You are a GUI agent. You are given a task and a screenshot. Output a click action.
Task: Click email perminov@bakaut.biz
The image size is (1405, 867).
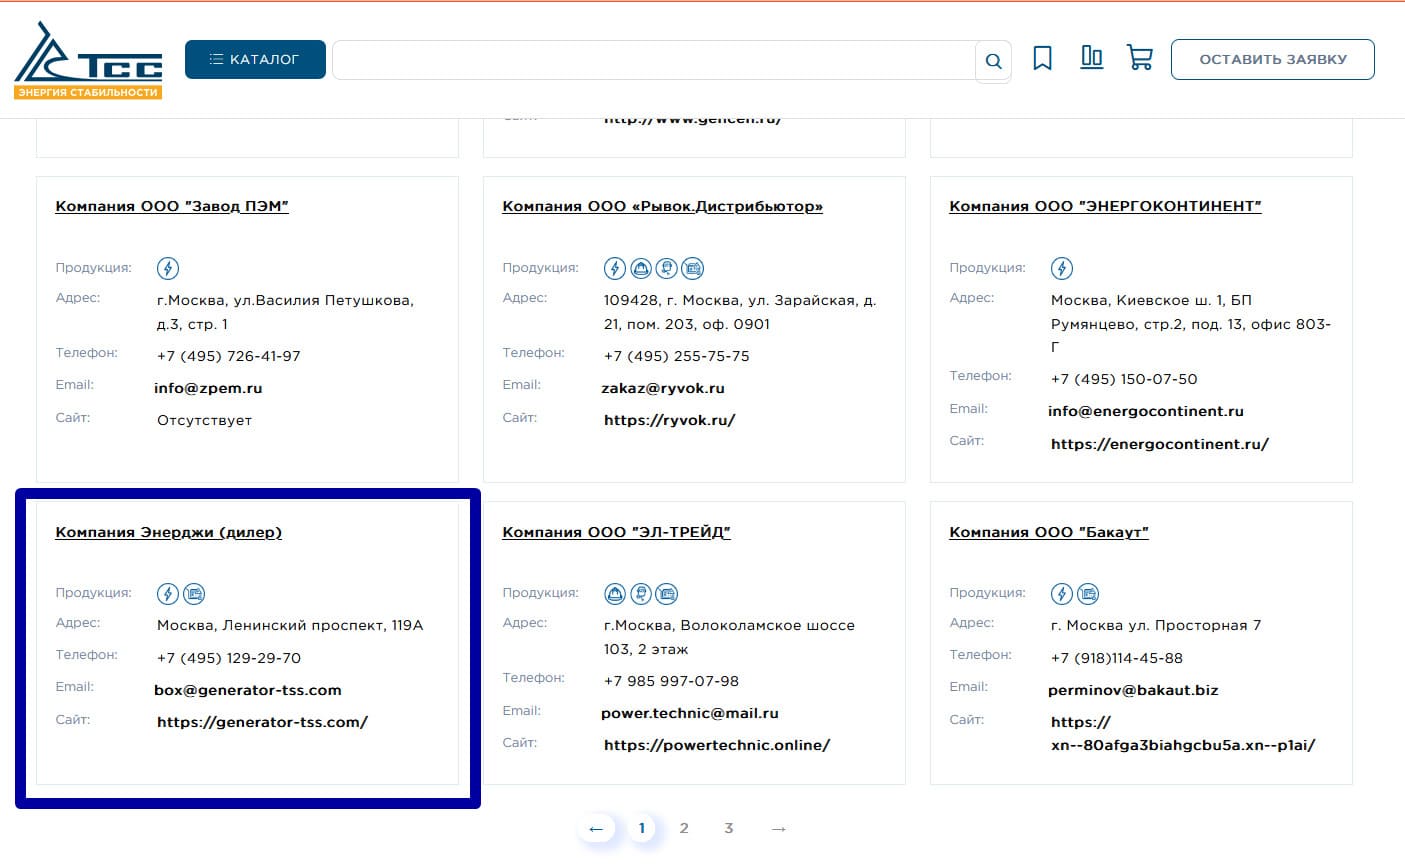[x=1133, y=690]
